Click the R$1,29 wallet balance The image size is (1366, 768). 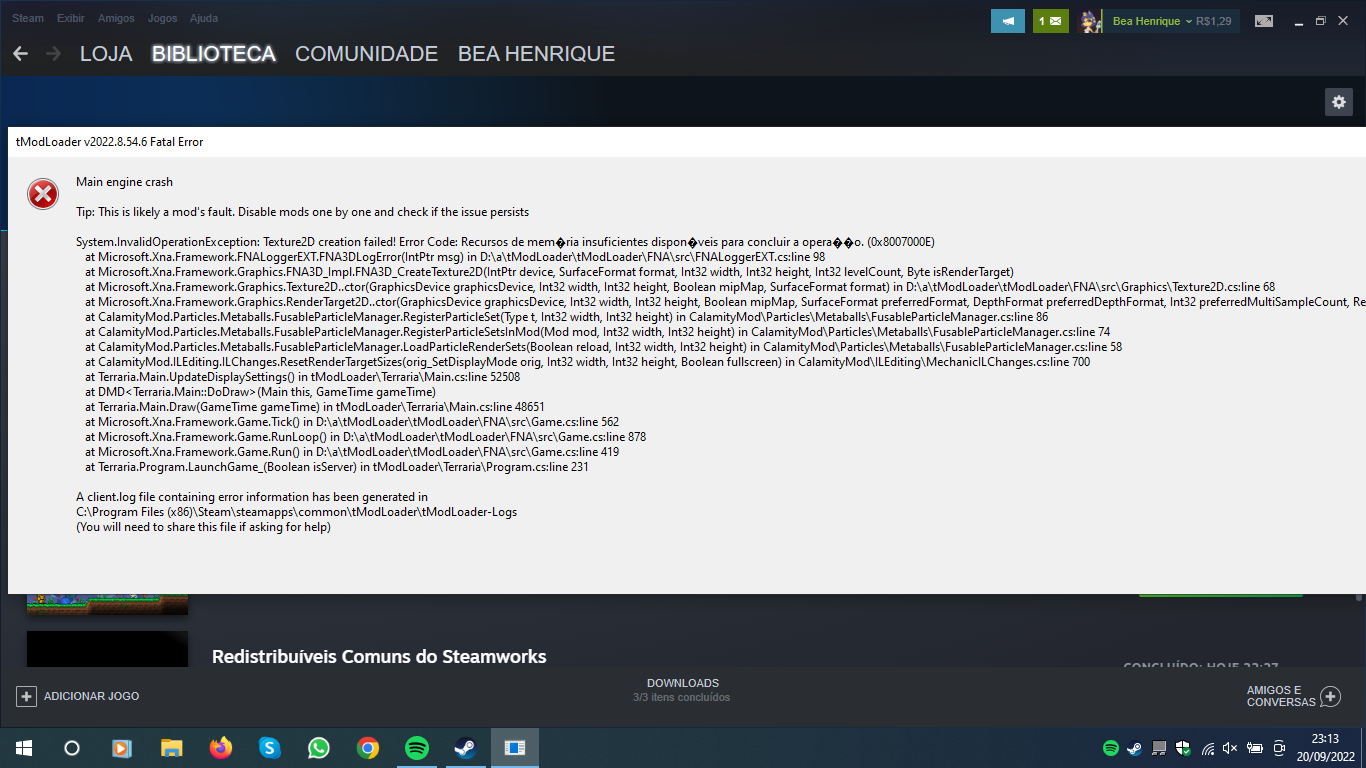(x=1214, y=21)
